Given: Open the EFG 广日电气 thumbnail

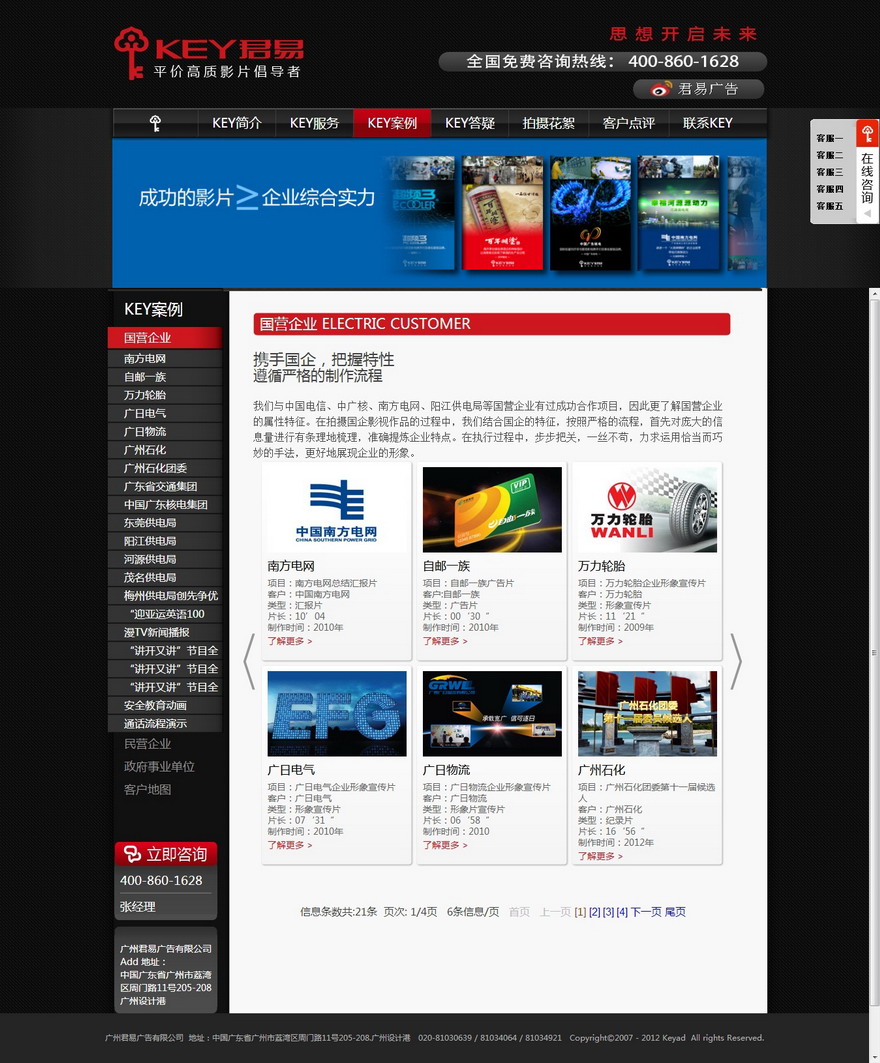Looking at the screenshot, I should tap(337, 714).
